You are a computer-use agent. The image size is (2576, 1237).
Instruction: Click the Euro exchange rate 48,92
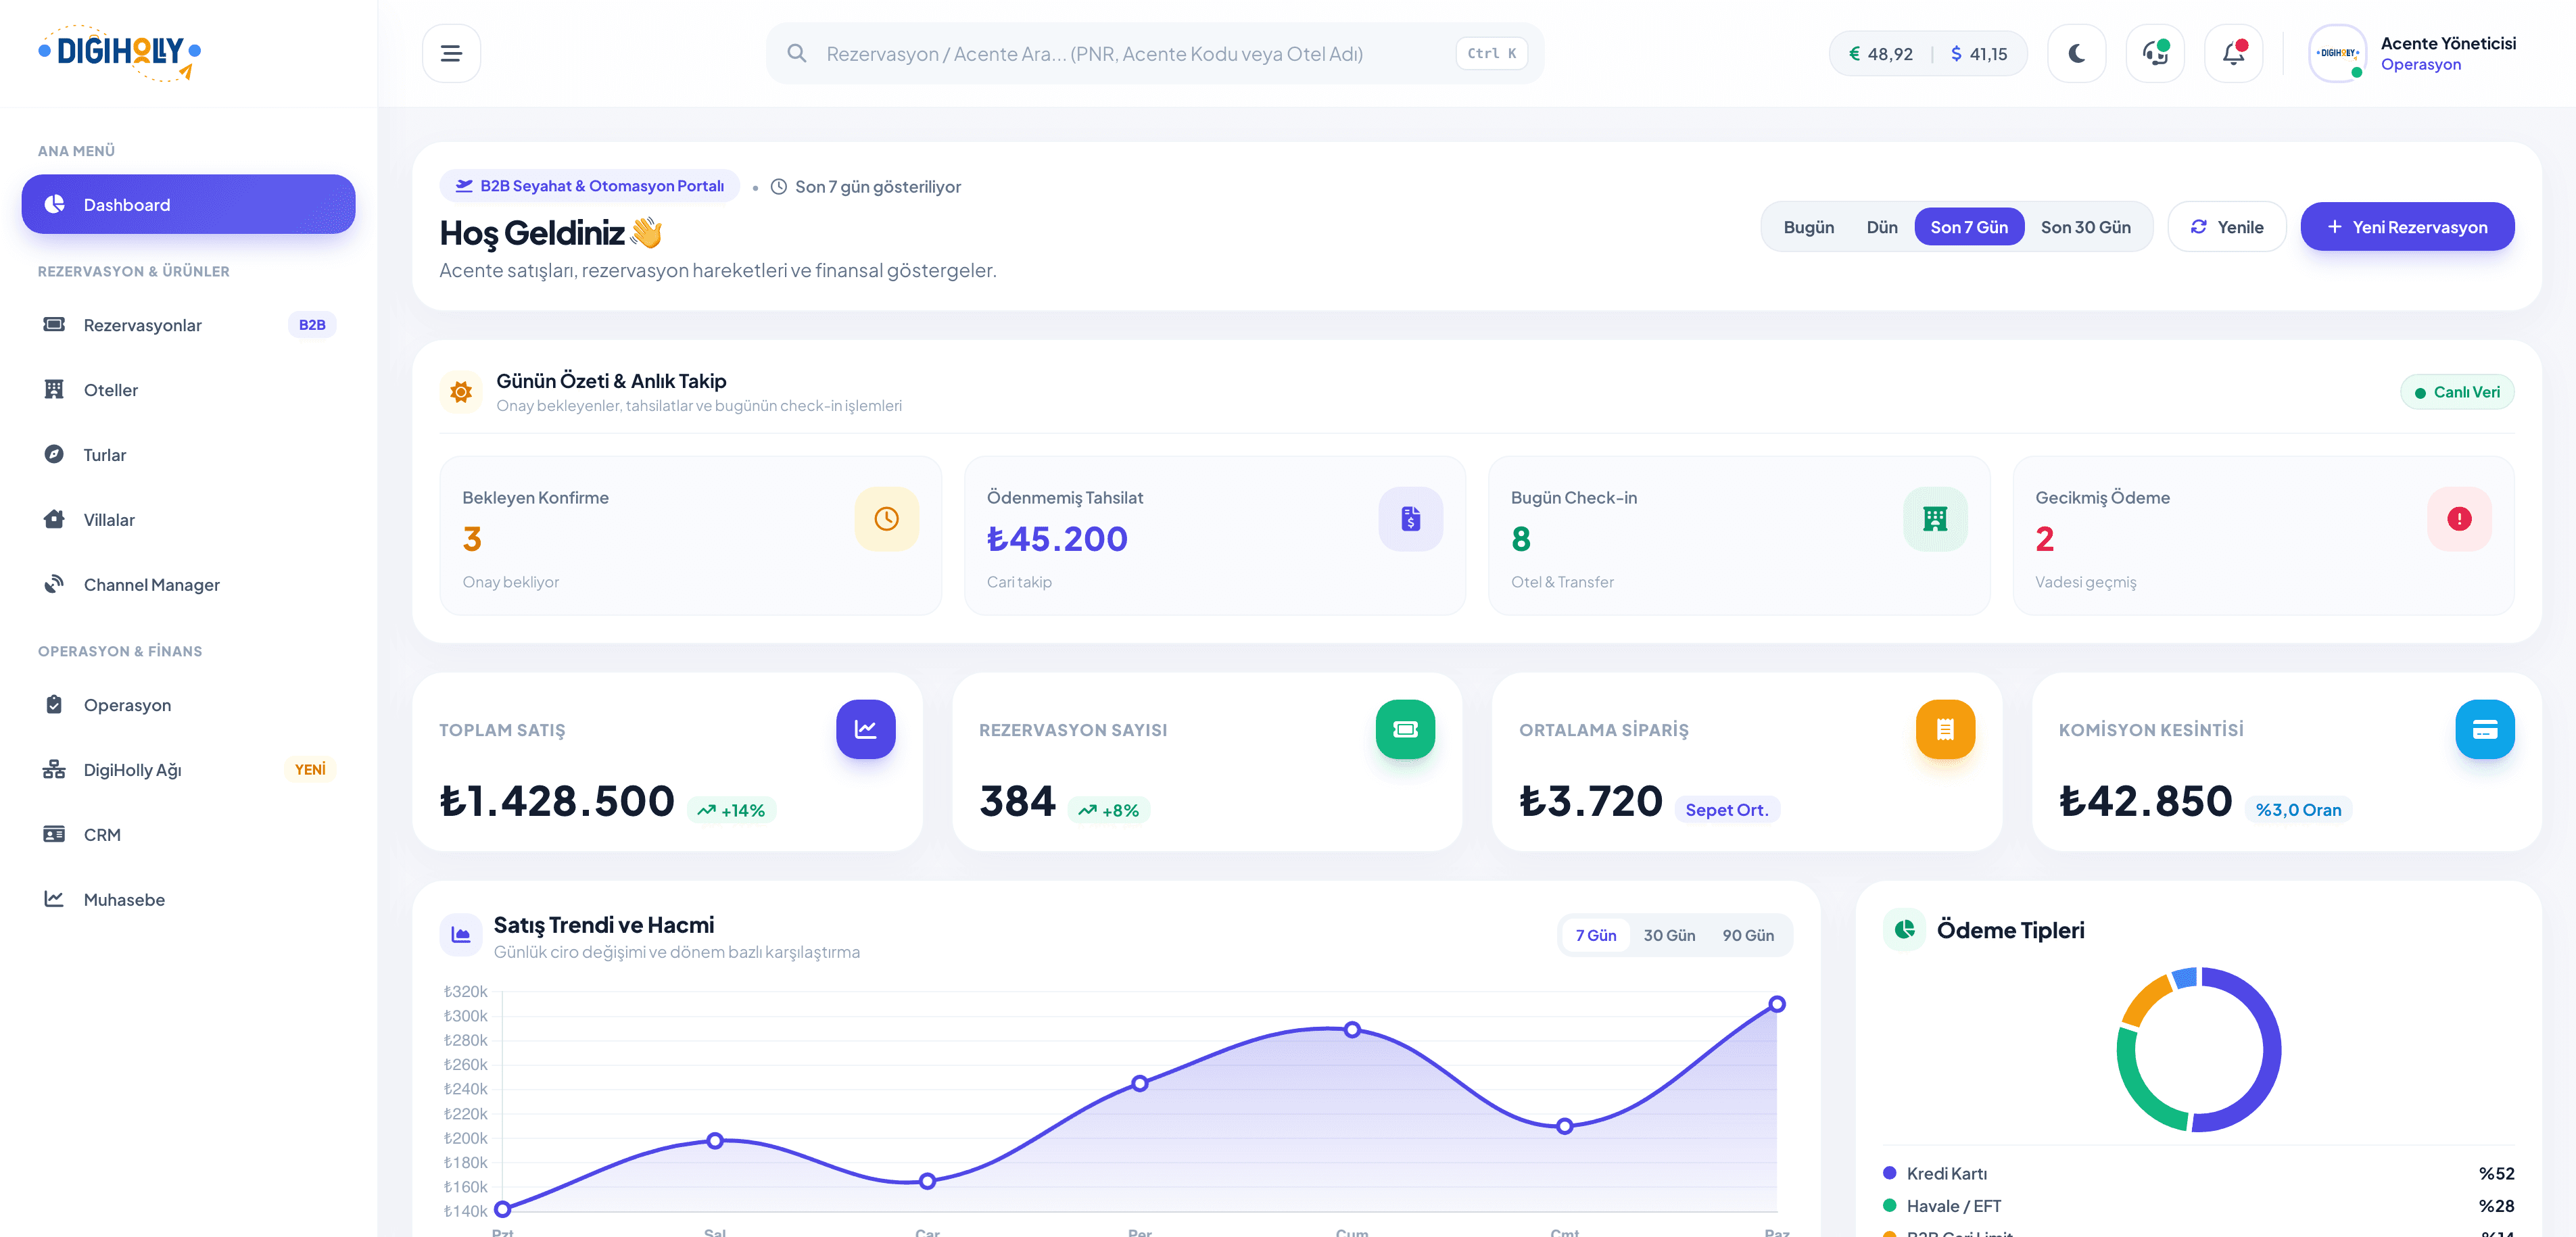tap(1881, 54)
